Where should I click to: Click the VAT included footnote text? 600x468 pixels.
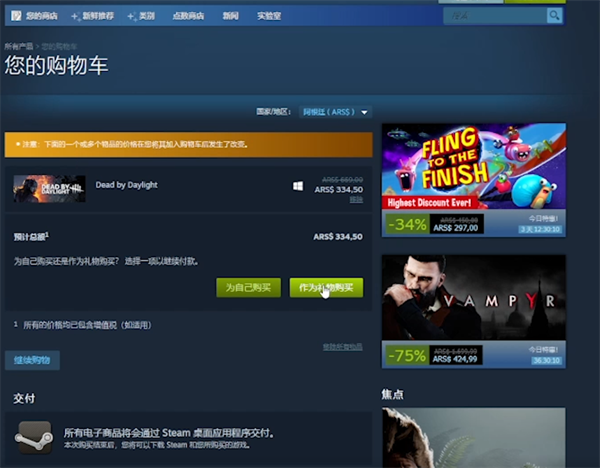(87, 325)
